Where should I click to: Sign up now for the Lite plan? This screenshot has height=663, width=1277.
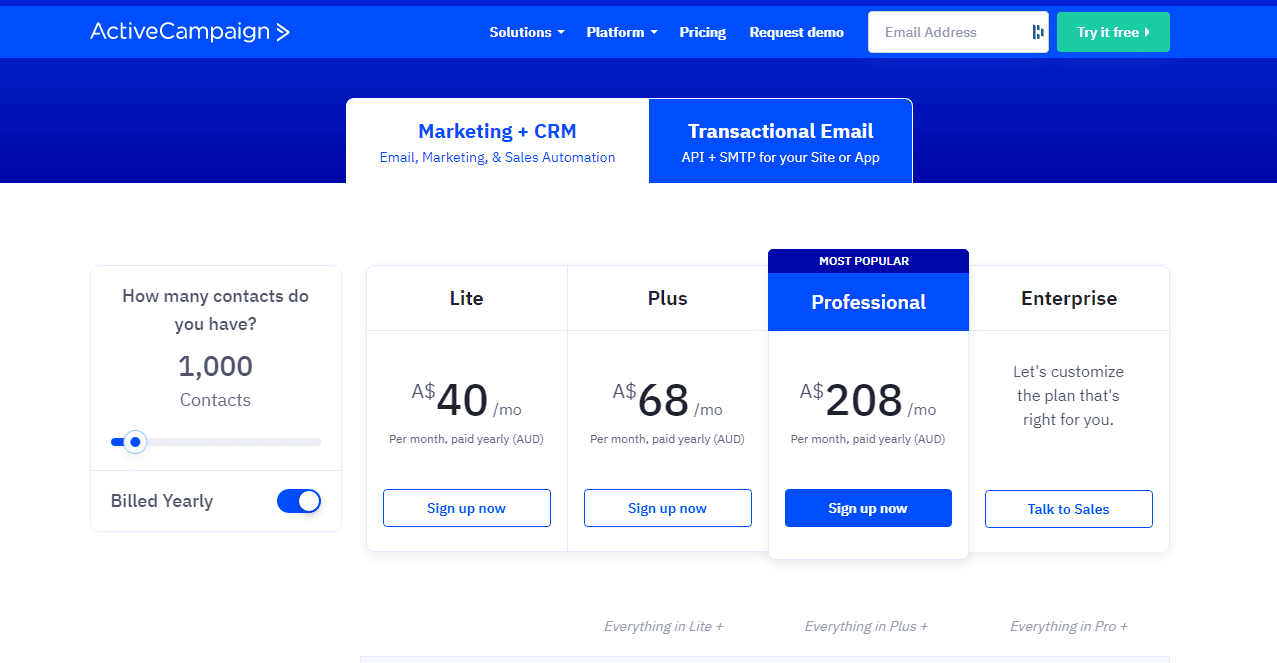(x=466, y=508)
